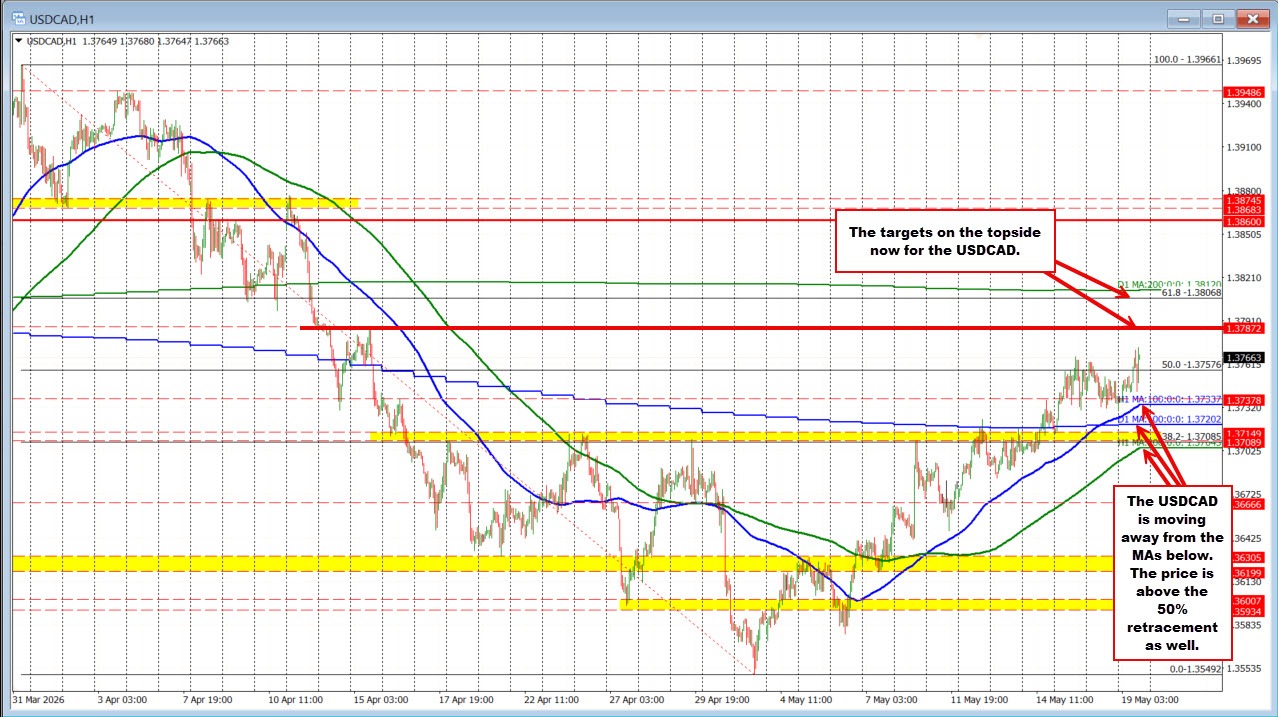The image size is (1278, 717).
Task: Click the red price tag 1.37149
Action: 1243,433
